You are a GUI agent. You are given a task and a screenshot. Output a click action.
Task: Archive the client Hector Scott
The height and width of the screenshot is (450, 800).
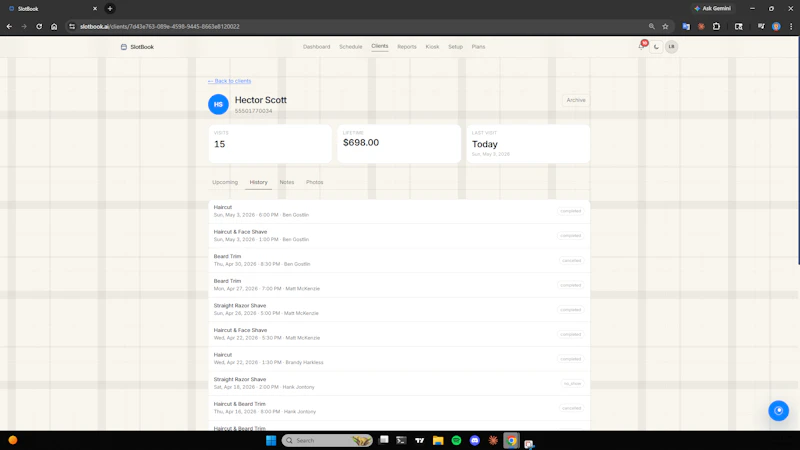576,100
